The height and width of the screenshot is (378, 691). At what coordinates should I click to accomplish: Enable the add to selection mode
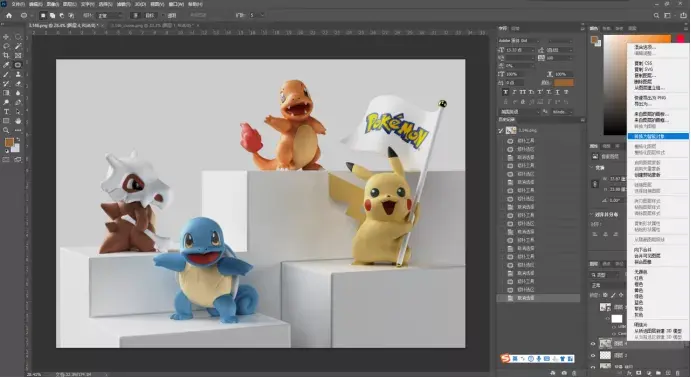tap(52, 15)
